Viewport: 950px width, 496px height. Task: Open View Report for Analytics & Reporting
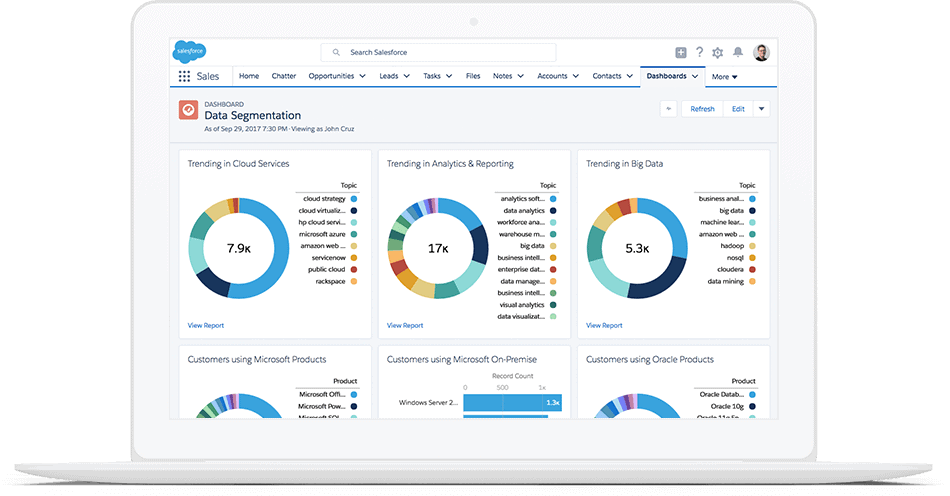(x=405, y=326)
